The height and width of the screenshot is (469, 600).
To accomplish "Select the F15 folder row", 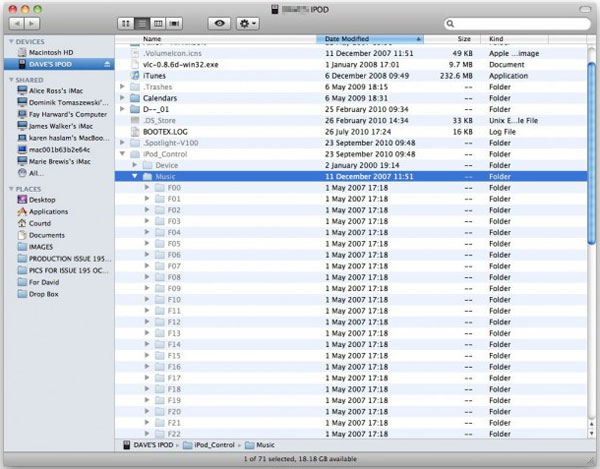I will tap(351, 356).
